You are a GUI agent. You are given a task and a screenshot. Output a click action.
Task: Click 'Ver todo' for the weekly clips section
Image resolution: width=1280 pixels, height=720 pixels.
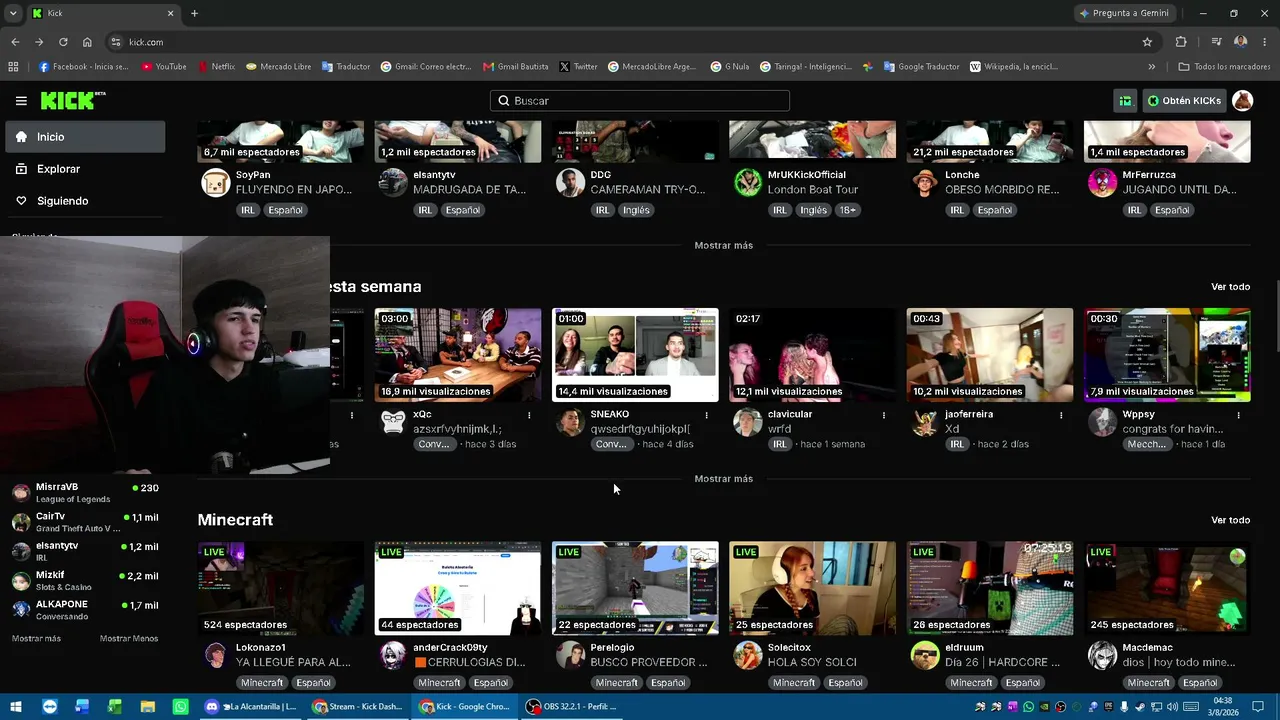(1230, 287)
